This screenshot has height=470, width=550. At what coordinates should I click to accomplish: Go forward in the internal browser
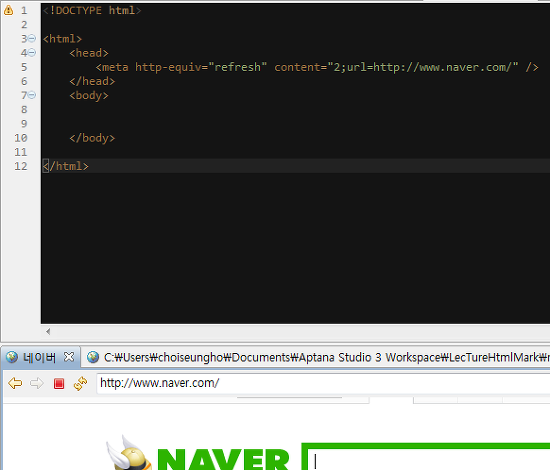click(37, 383)
